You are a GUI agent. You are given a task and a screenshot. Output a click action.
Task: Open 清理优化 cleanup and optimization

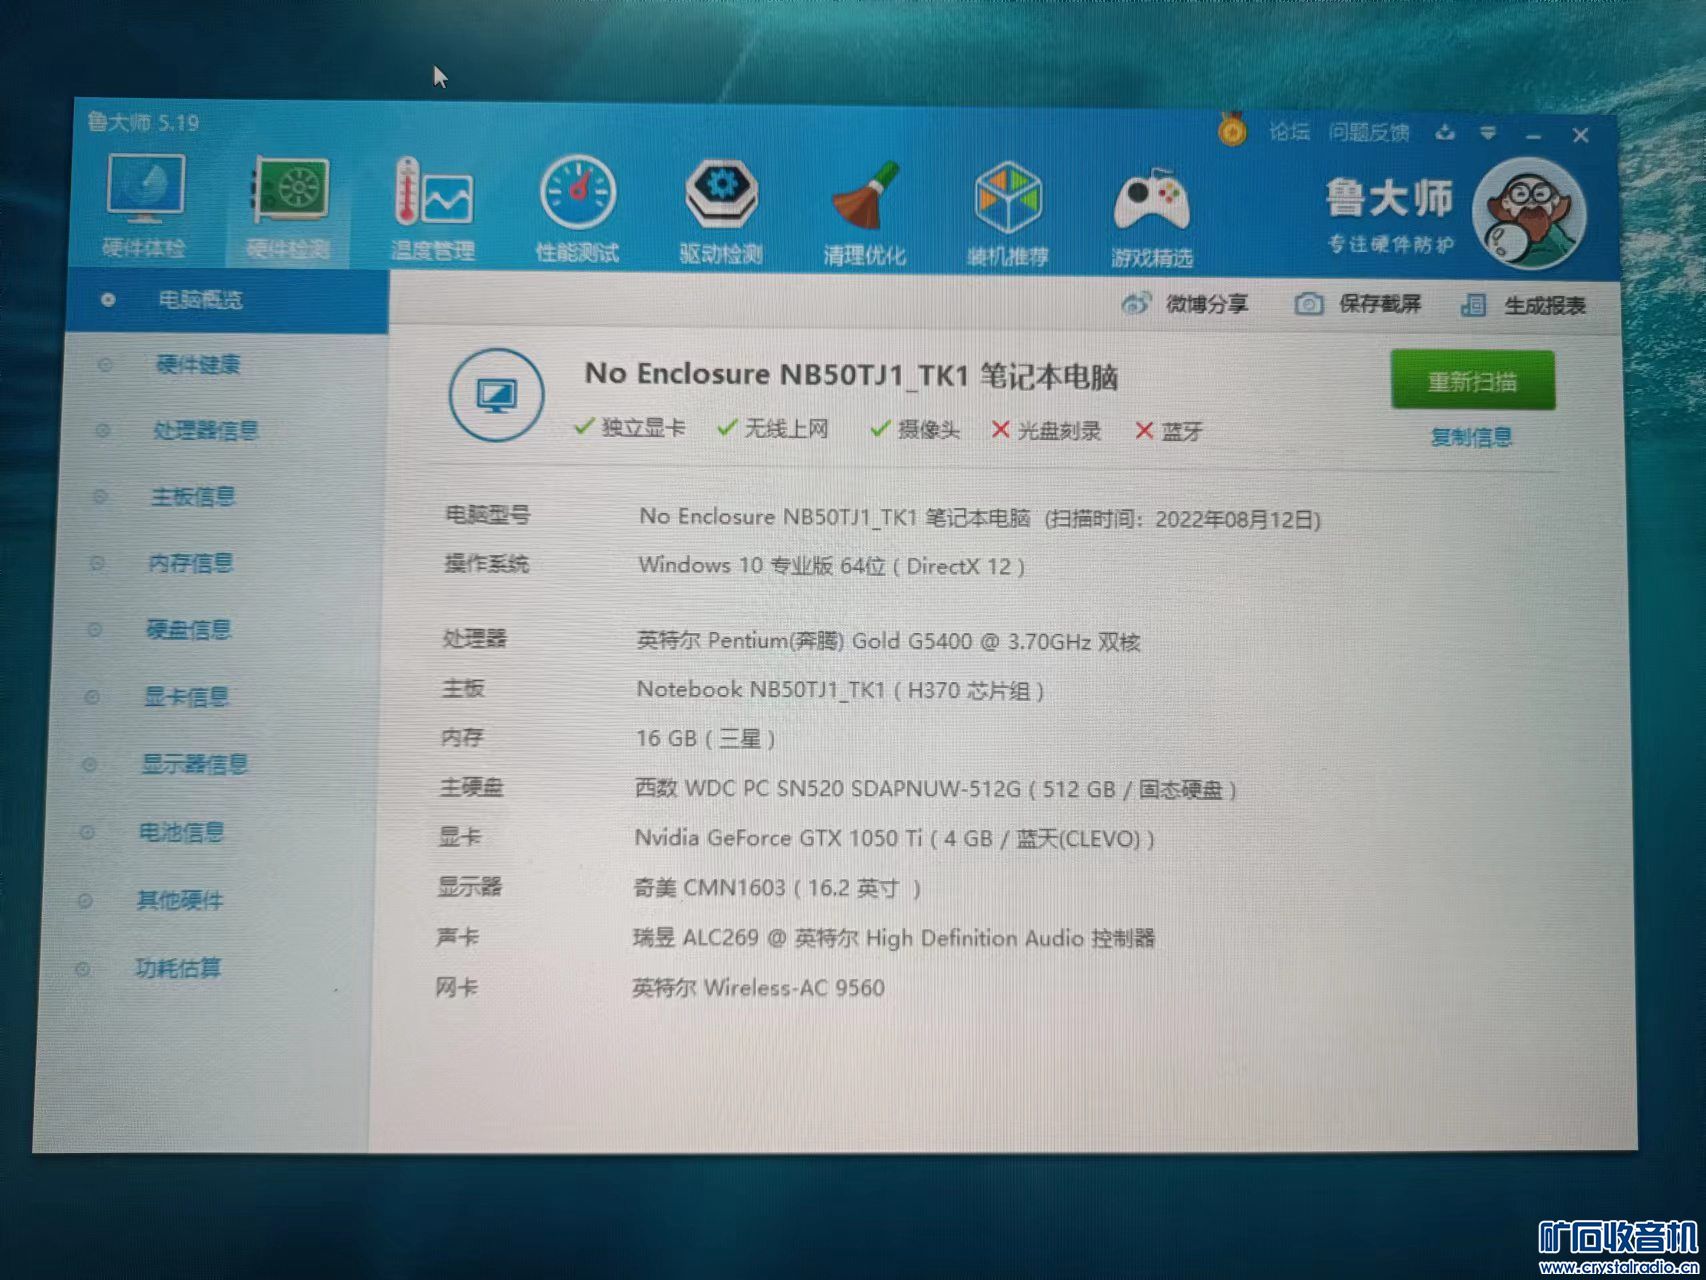tap(865, 214)
